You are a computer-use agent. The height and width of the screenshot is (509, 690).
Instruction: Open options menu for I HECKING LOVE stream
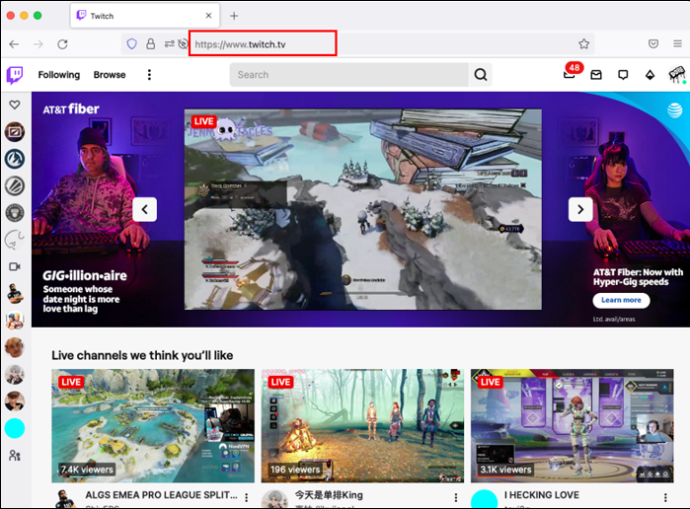[x=665, y=498]
